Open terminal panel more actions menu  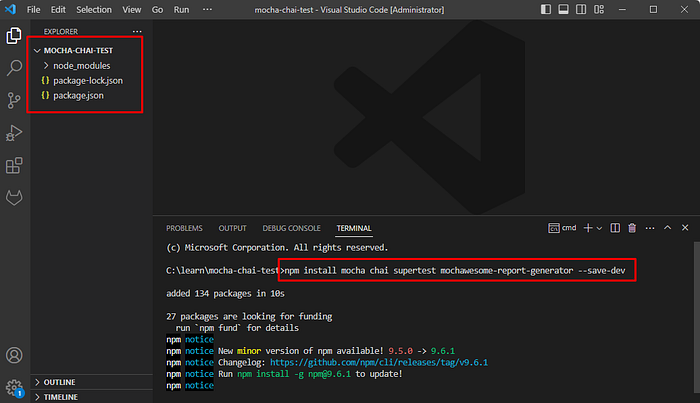(x=650, y=228)
